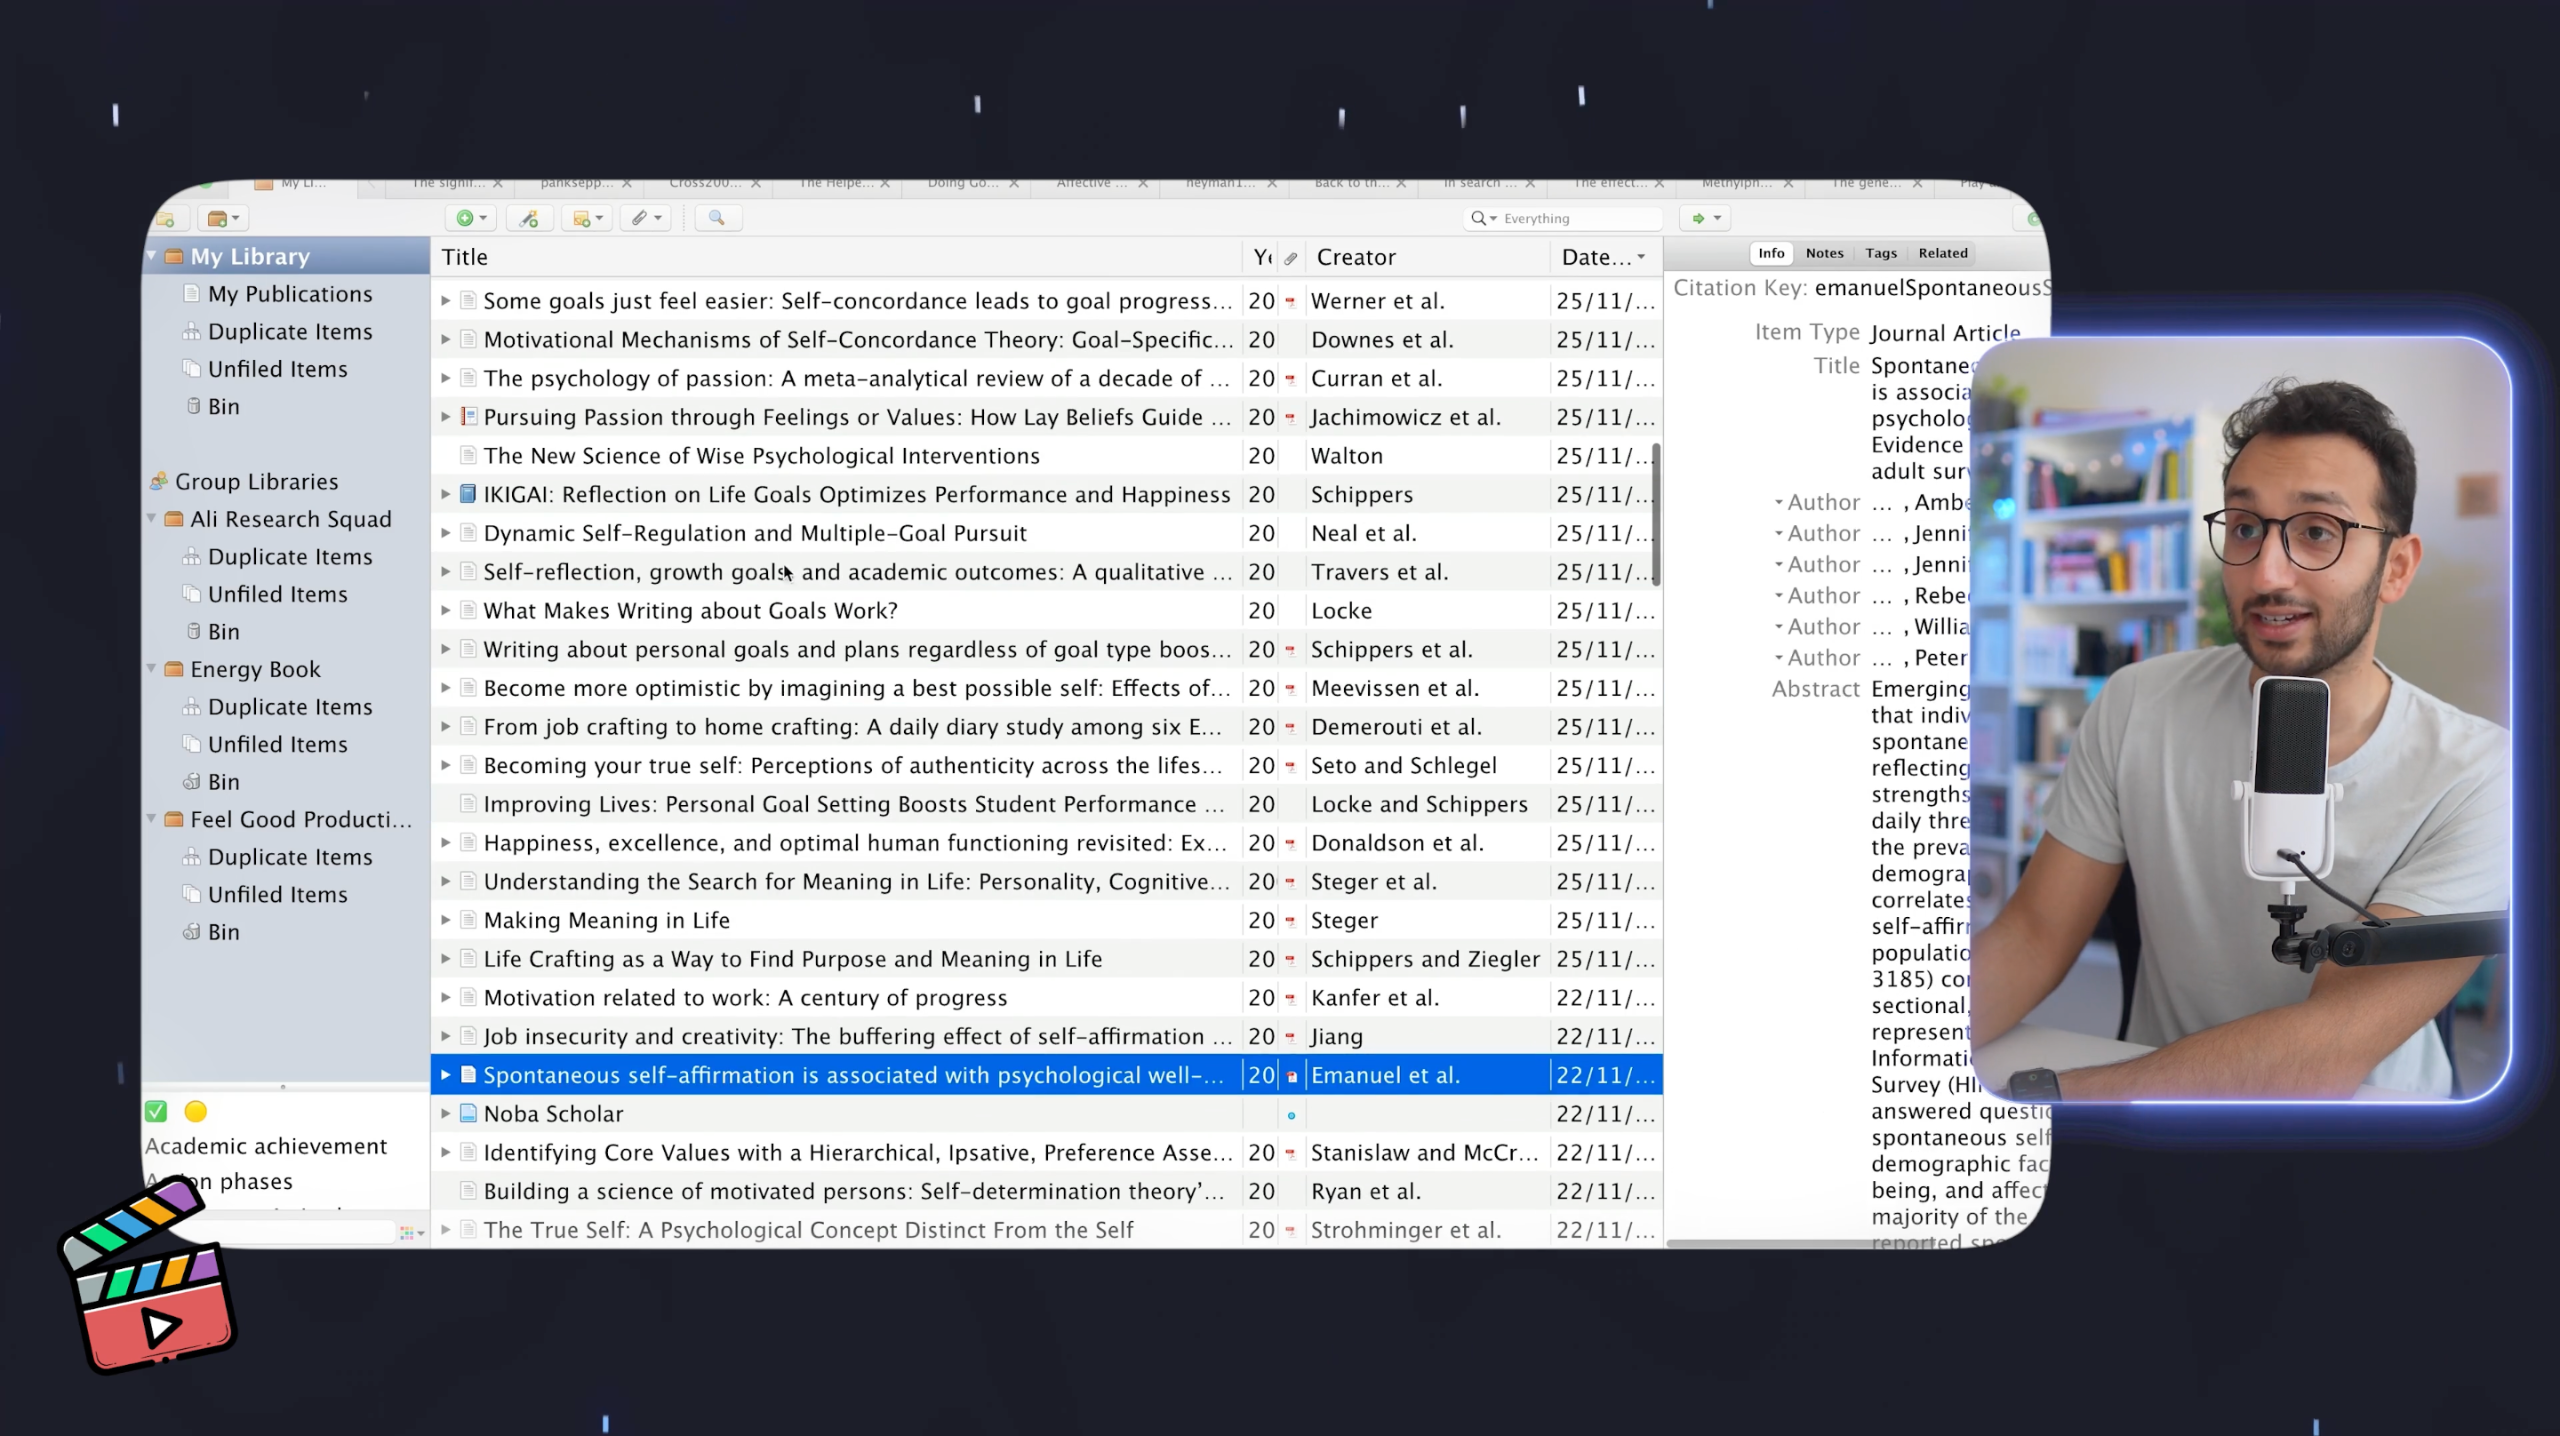Click Add Item by Identifier wand icon
The width and height of the screenshot is (2560, 1436).
tap(529, 218)
